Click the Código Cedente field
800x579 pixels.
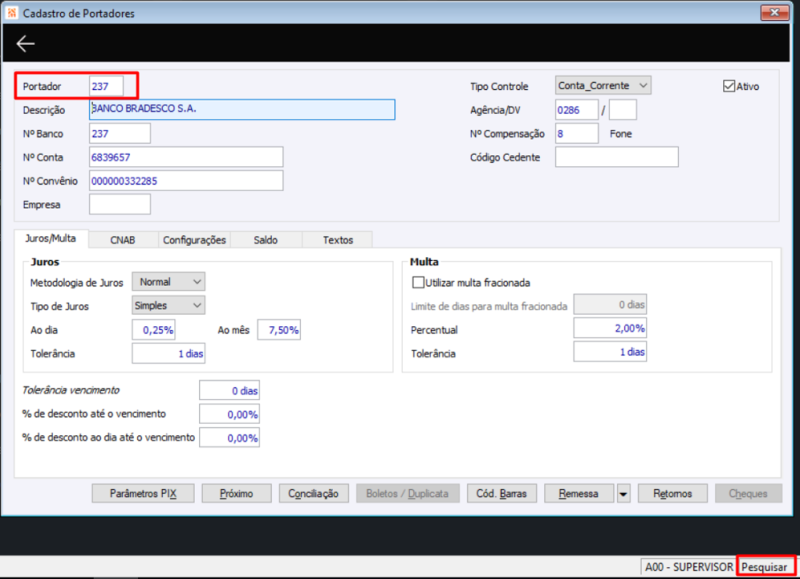pyautogui.click(x=617, y=157)
